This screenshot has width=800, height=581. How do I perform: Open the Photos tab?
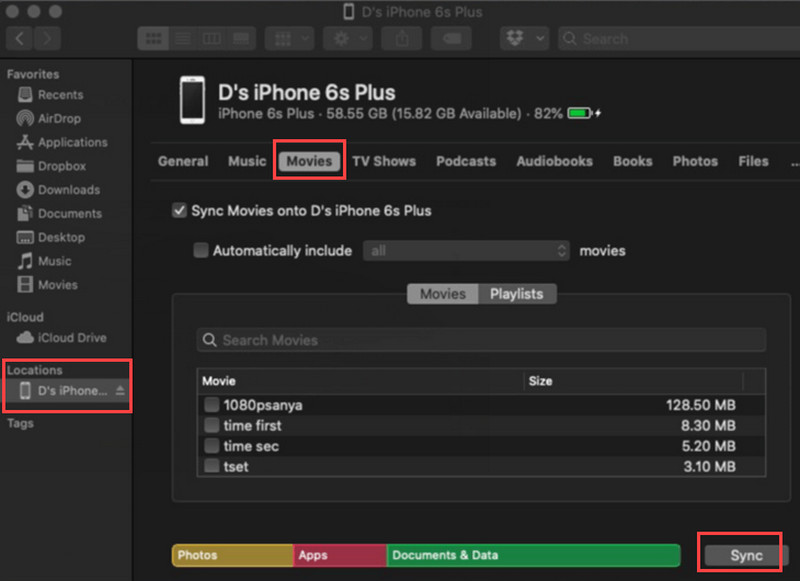coord(695,161)
